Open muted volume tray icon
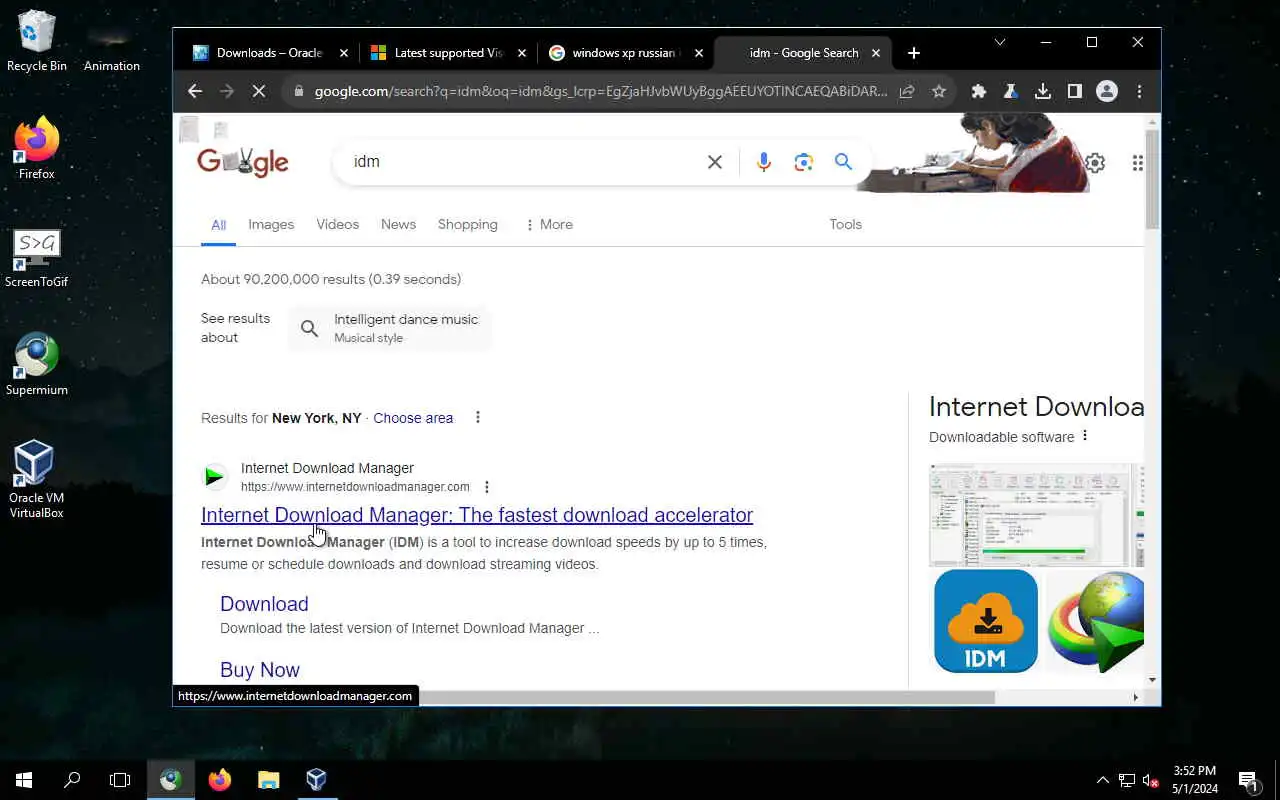This screenshot has width=1280, height=800. coord(1150,780)
